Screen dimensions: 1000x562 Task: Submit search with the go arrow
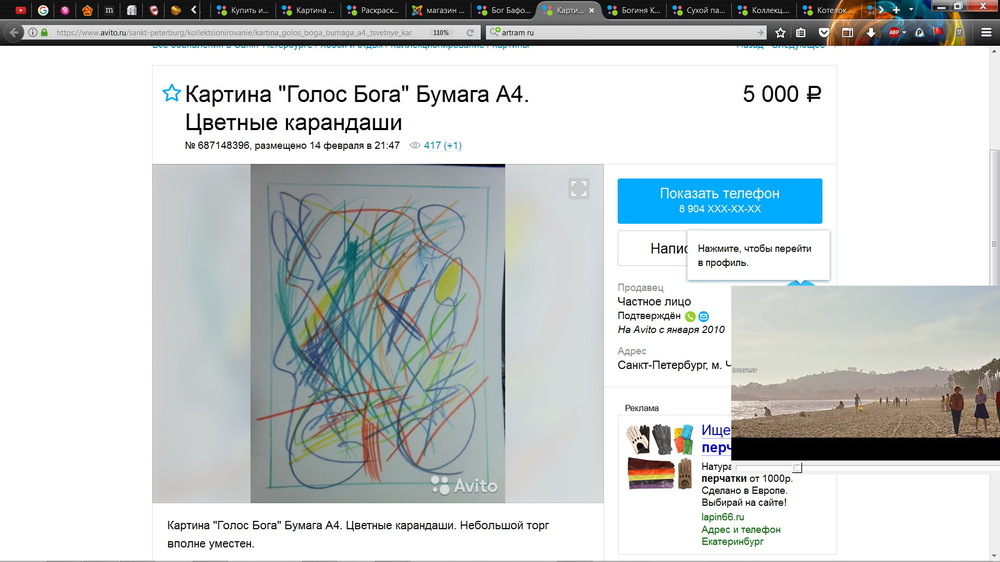760,32
